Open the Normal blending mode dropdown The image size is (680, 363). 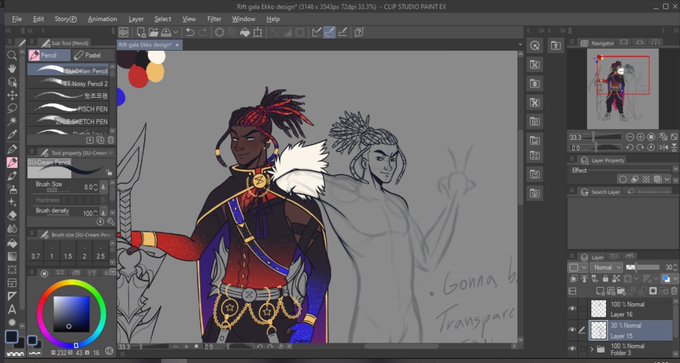tap(606, 267)
